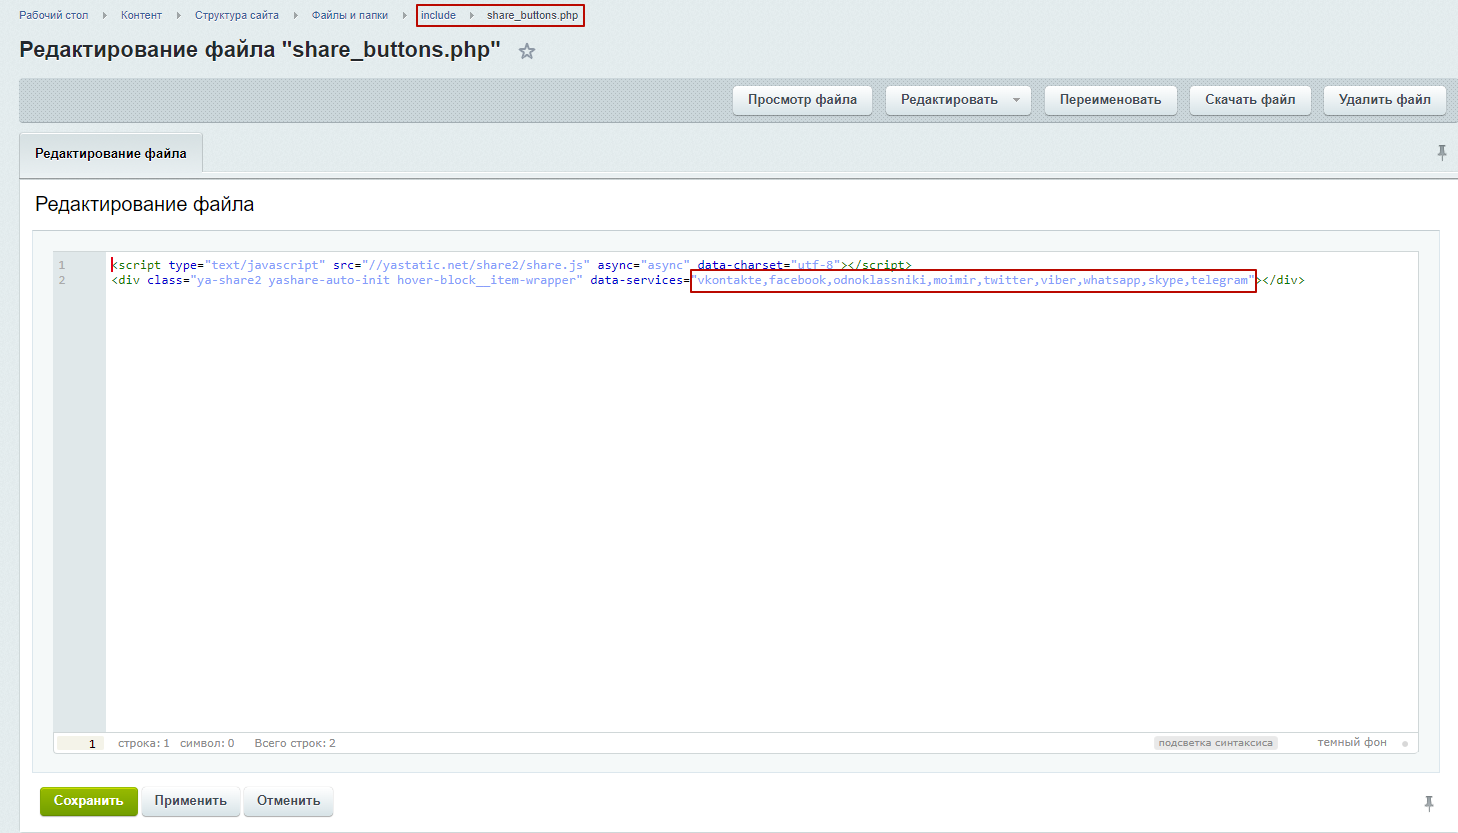The height and width of the screenshot is (833, 1458).
Task: Open the include folder breadcrumb
Action: coord(438,15)
